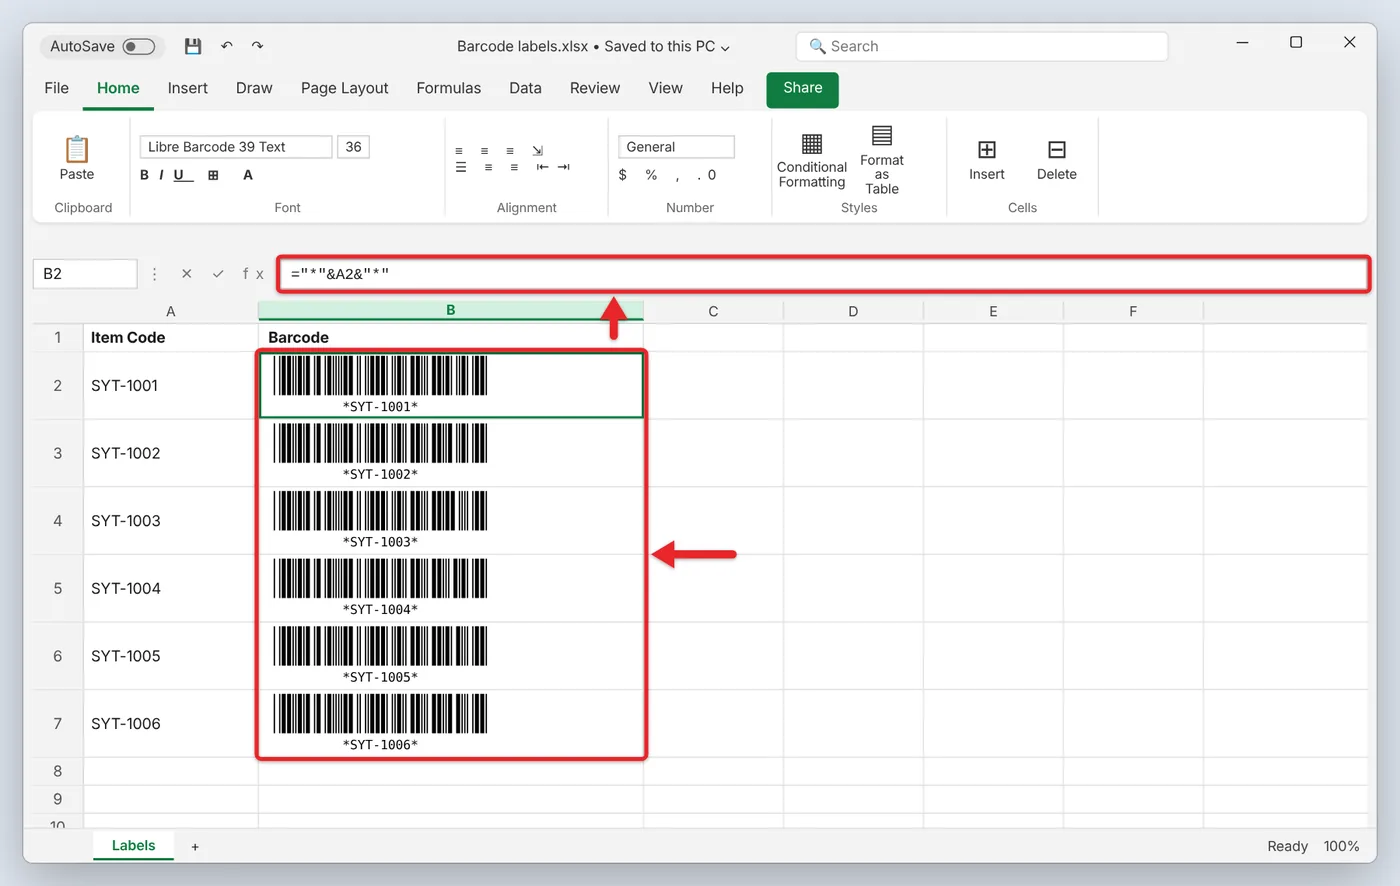Click the Save floppy disk icon

pyautogui.click(x=193, y=46)
